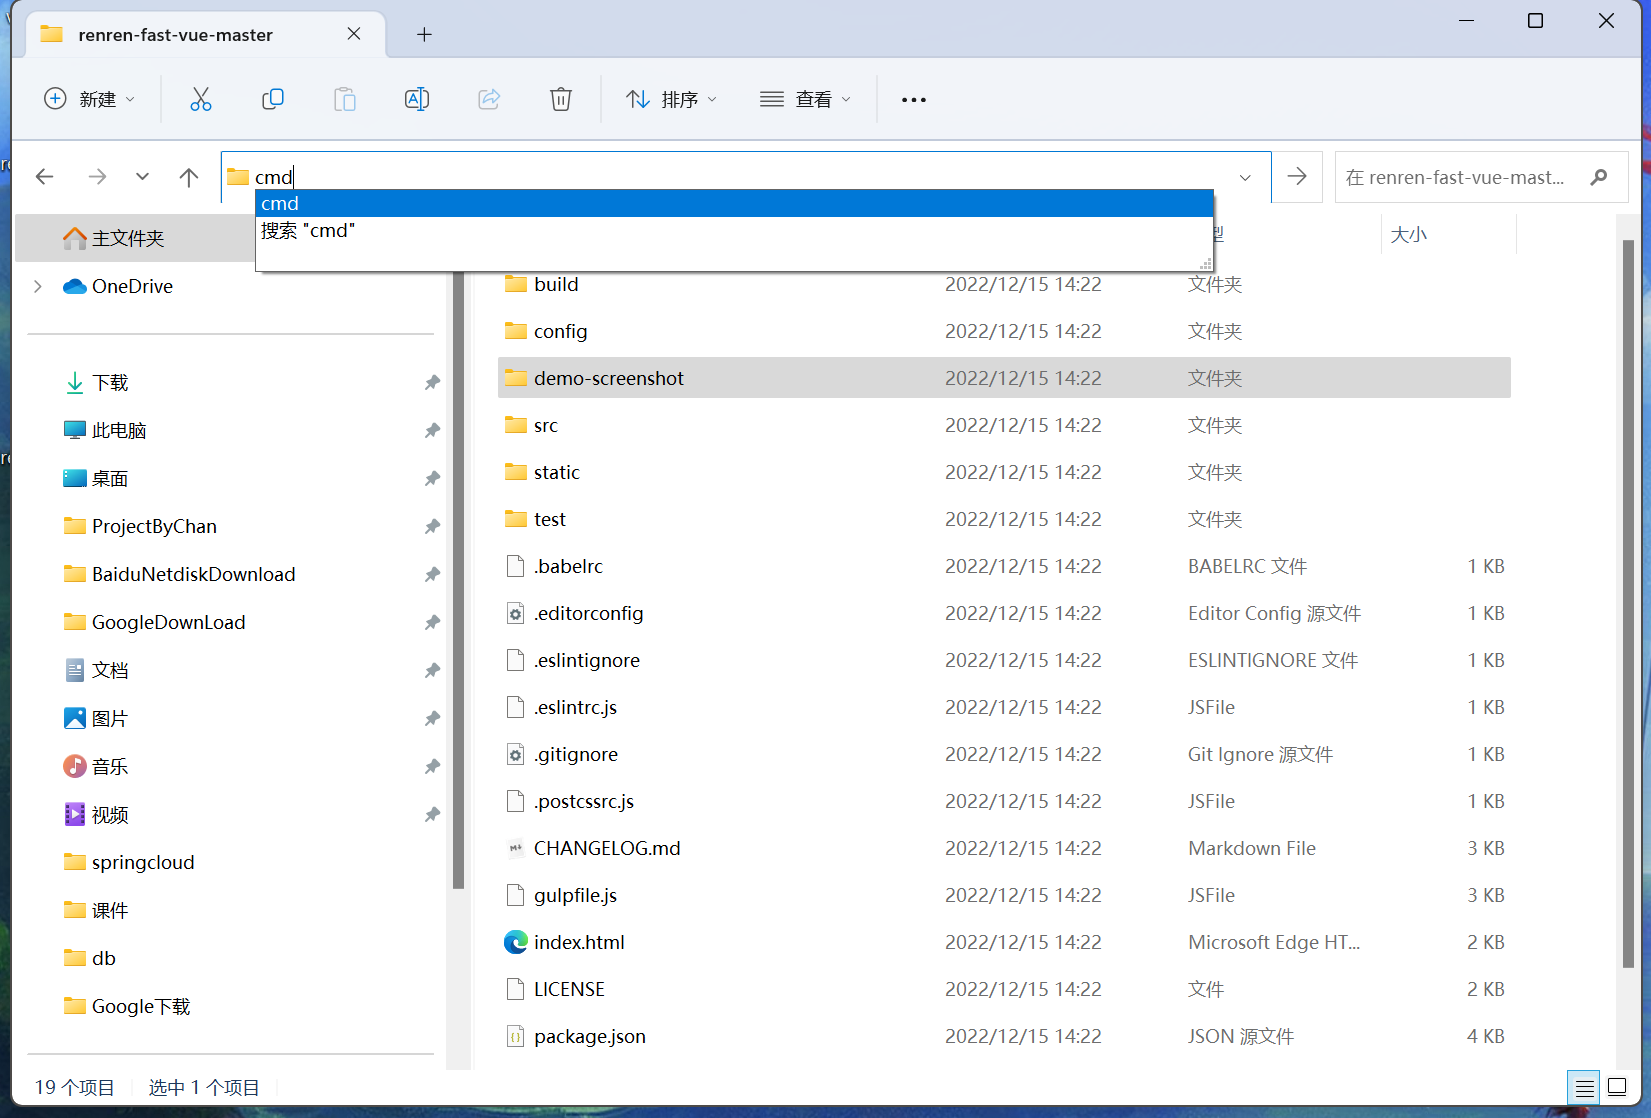The image size is (1651, 1118).
Task: Select the index.html Edge file icon
Action: pos(516,942)
